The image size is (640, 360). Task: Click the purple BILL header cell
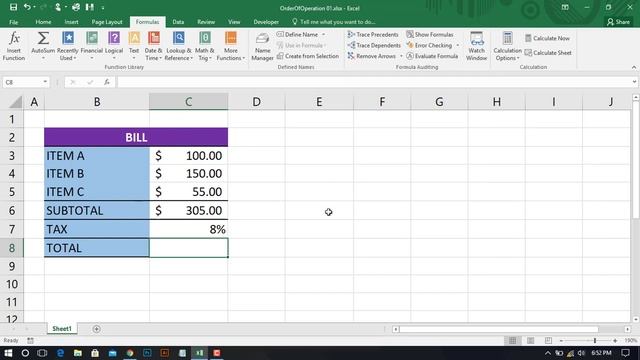pyautogui.click(x=136, y=137)
